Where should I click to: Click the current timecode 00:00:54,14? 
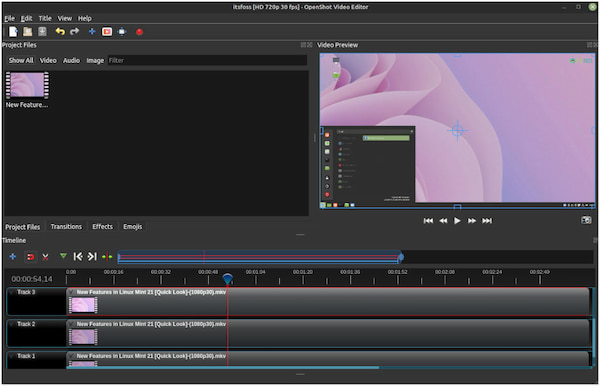tap(32, 279)
